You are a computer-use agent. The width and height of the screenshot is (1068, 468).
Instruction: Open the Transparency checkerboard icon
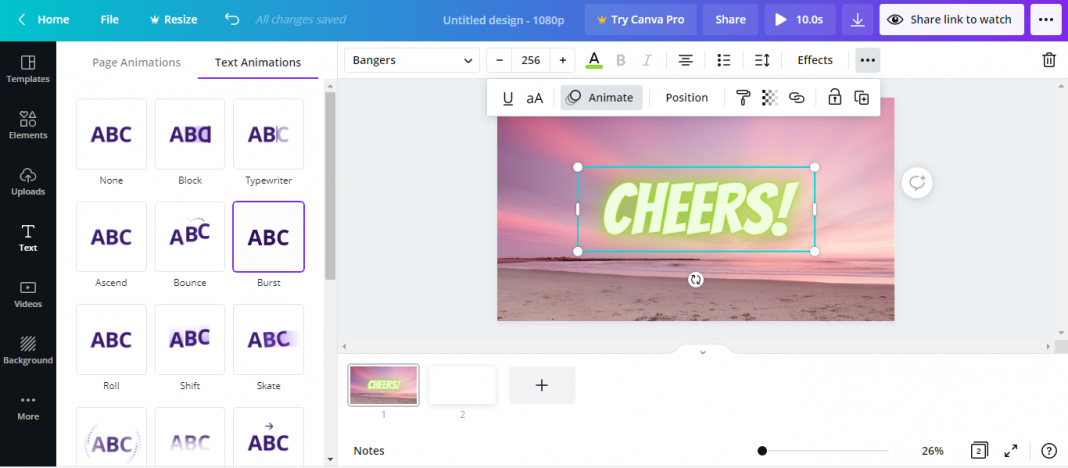pos(769,98)
